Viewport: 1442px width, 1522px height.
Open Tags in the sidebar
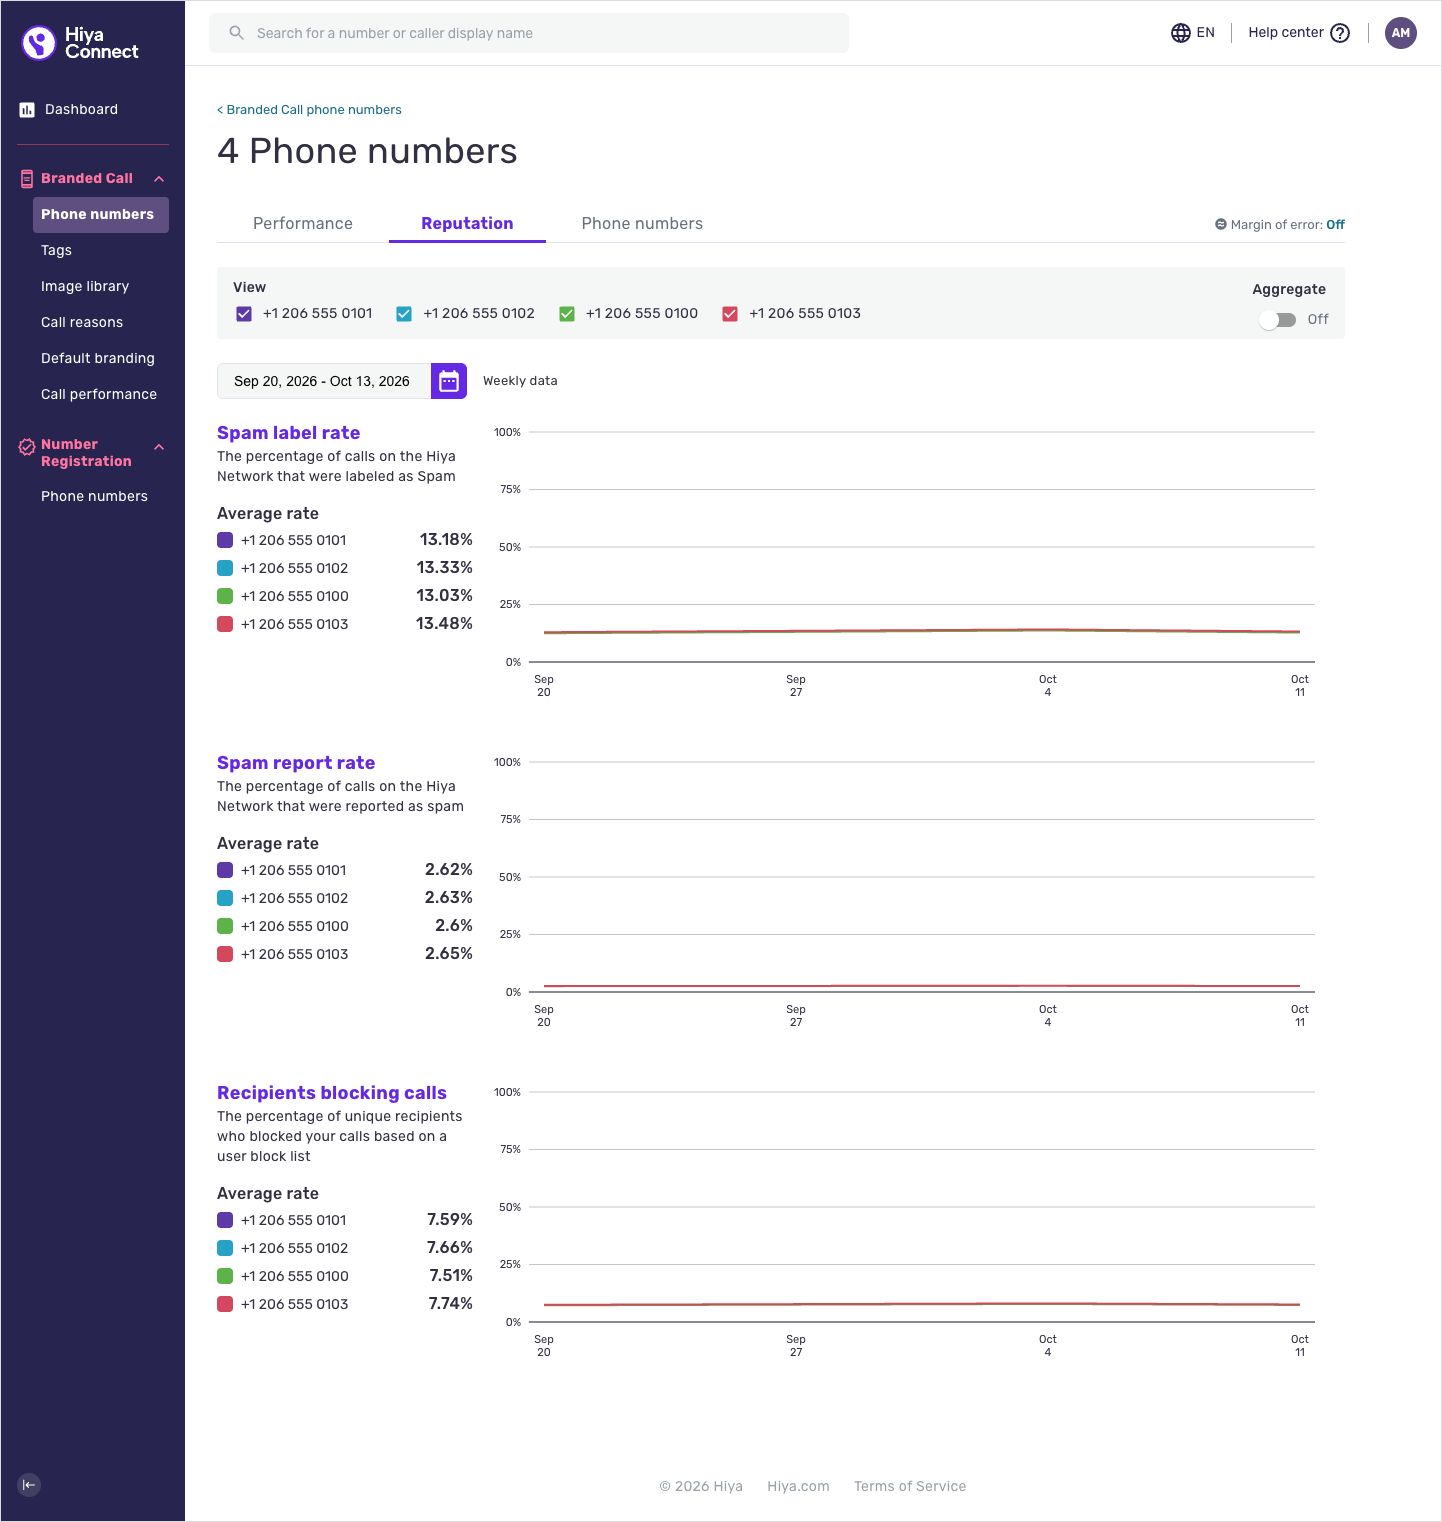(x=56, y=251)
